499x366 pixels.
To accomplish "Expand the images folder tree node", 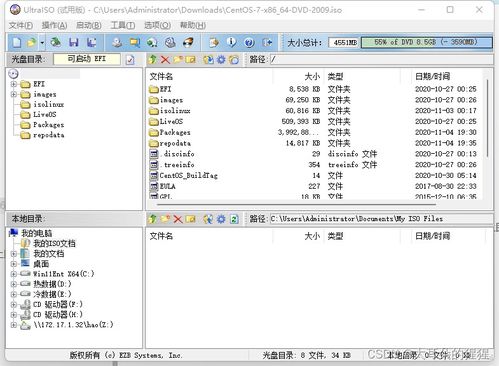I will pyautogui.click(x=14, y=94).
